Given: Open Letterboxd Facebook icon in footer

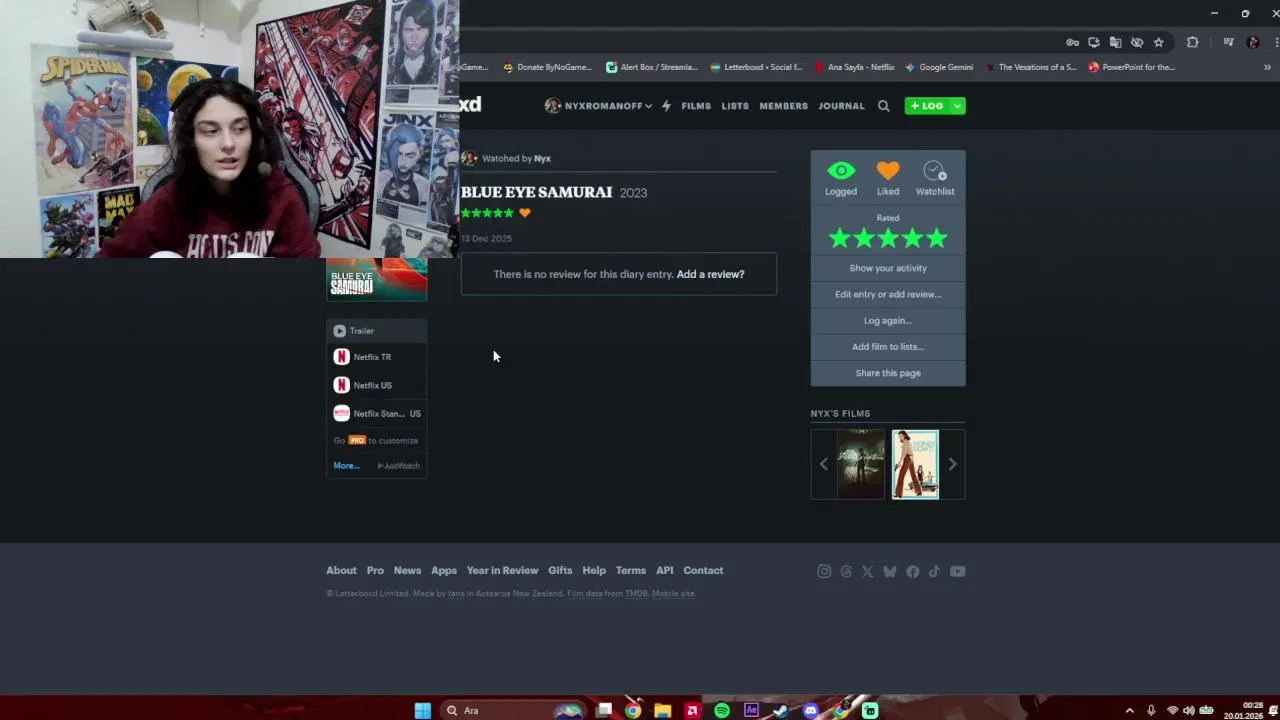Looking at the screenshot, I should 912,571.
